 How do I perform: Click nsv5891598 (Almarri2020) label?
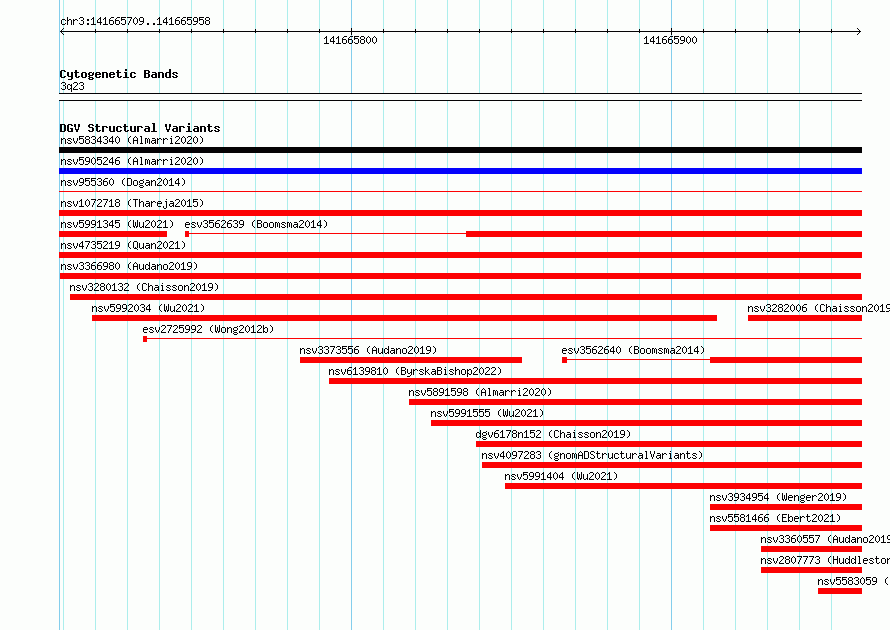(x=480, y=392)
